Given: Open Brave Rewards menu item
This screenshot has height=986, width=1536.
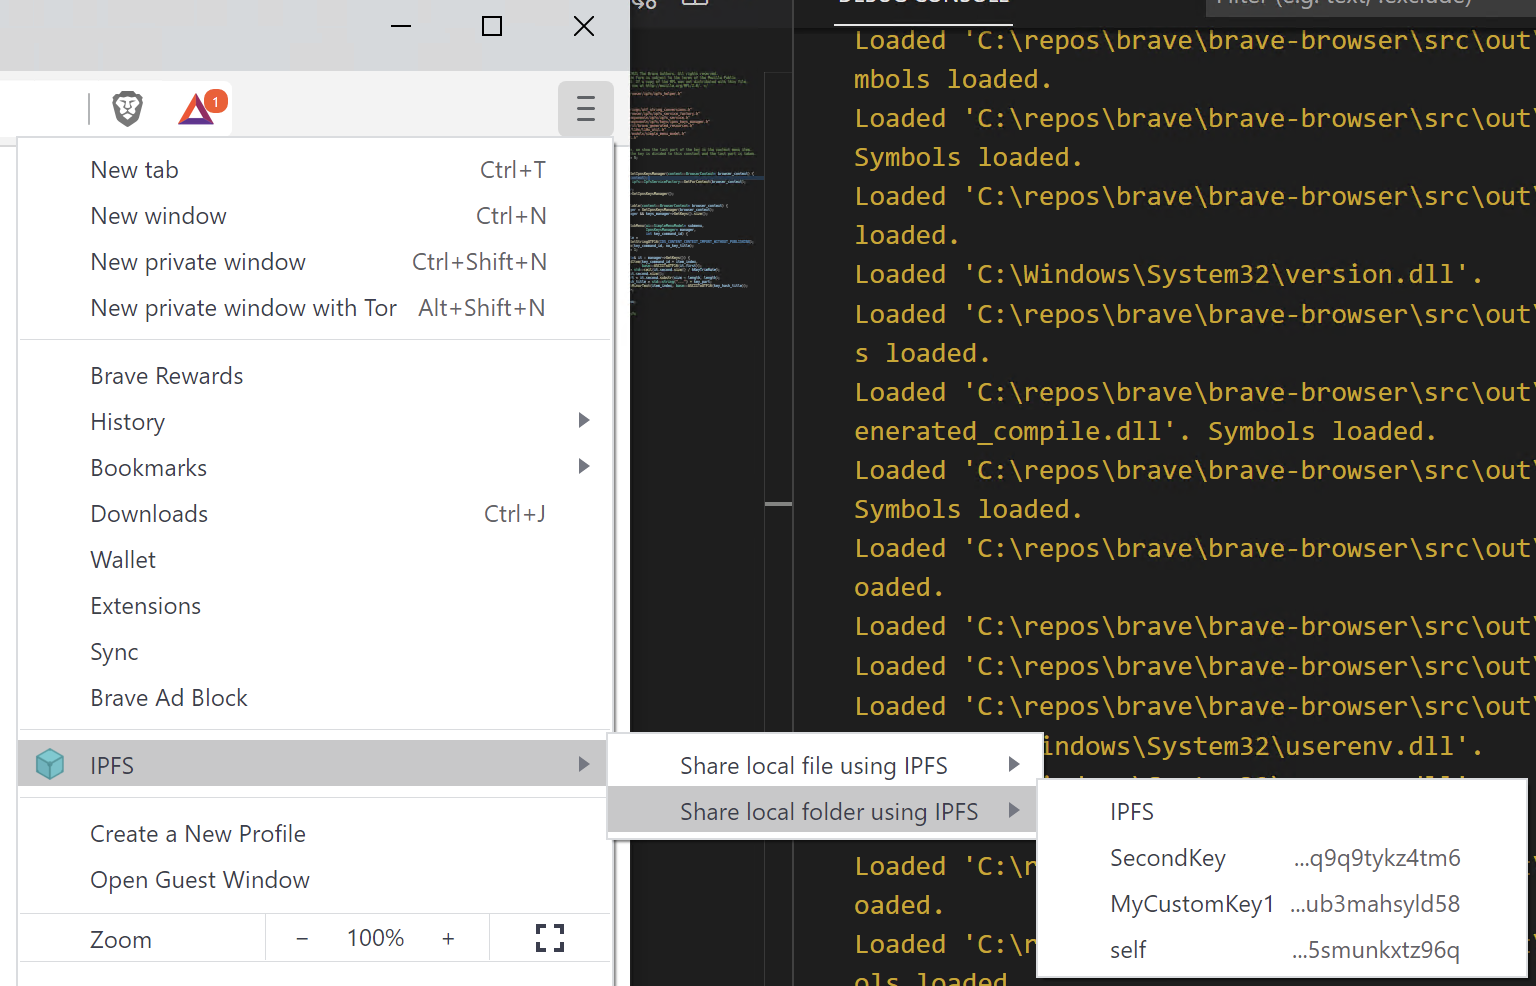Looking at the screenshot, I should (x=315, y=376).
